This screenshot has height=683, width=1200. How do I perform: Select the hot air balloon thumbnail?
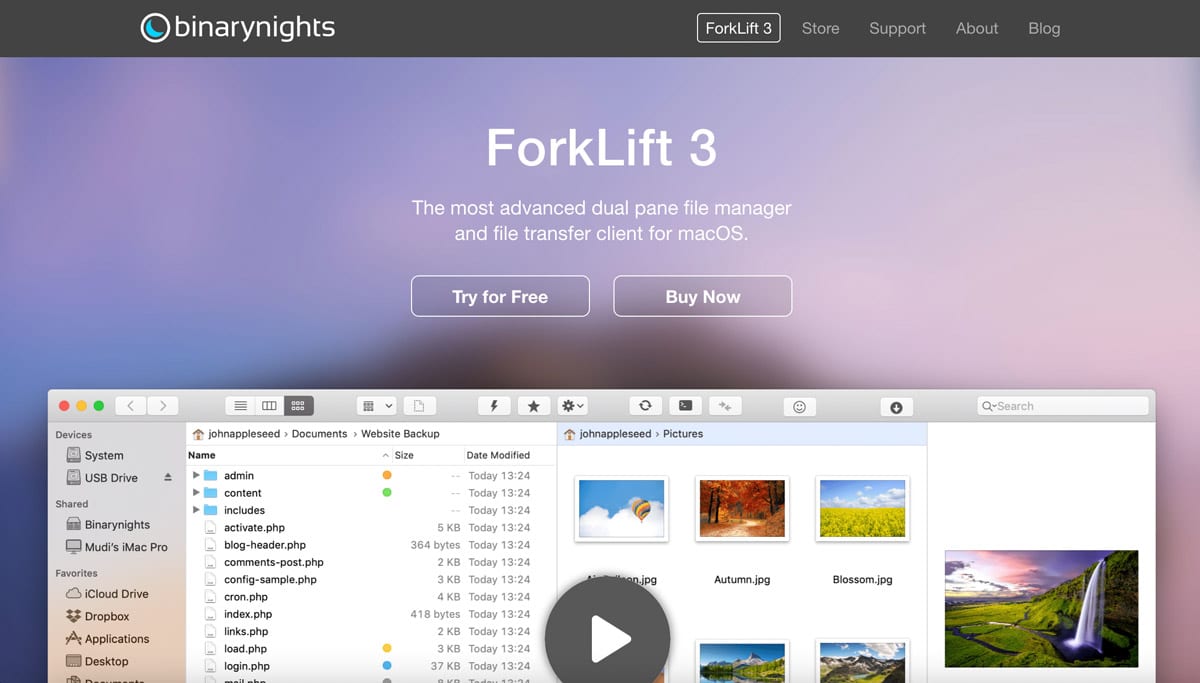tap(622, 508)
